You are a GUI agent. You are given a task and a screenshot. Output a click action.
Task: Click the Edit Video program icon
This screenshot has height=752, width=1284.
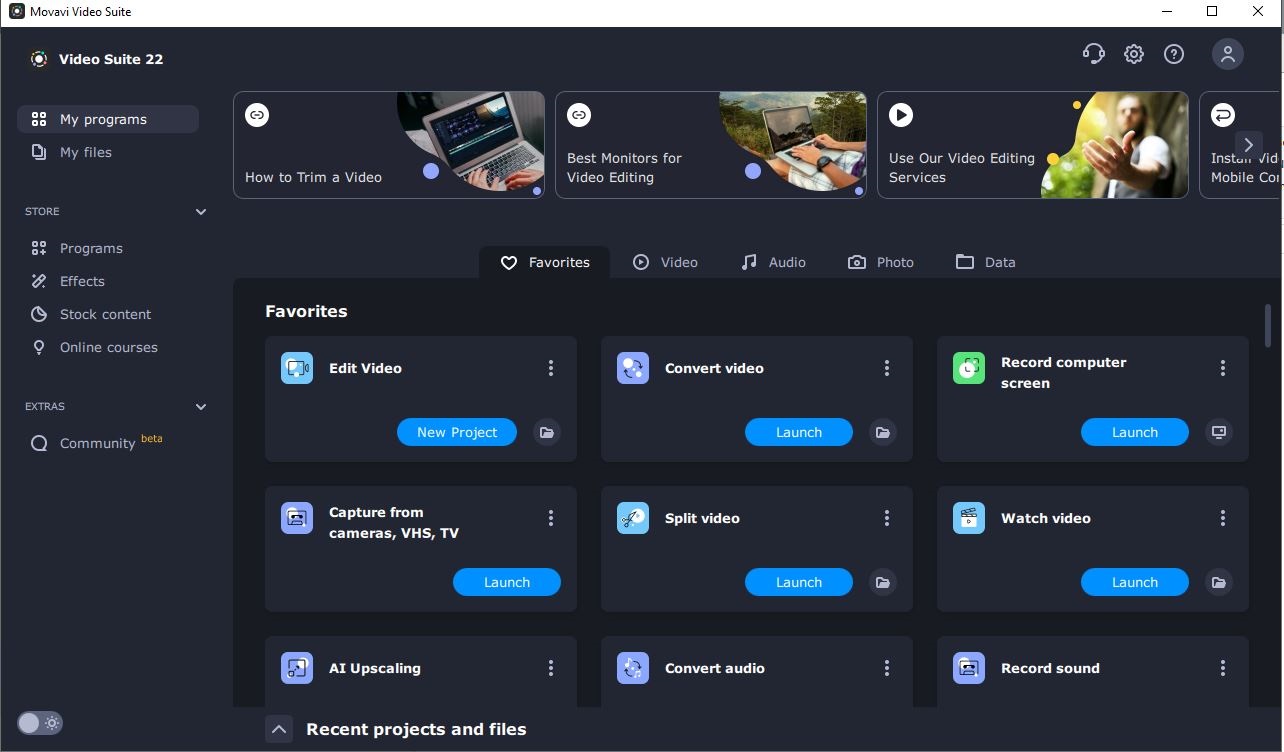coord(297,368)
